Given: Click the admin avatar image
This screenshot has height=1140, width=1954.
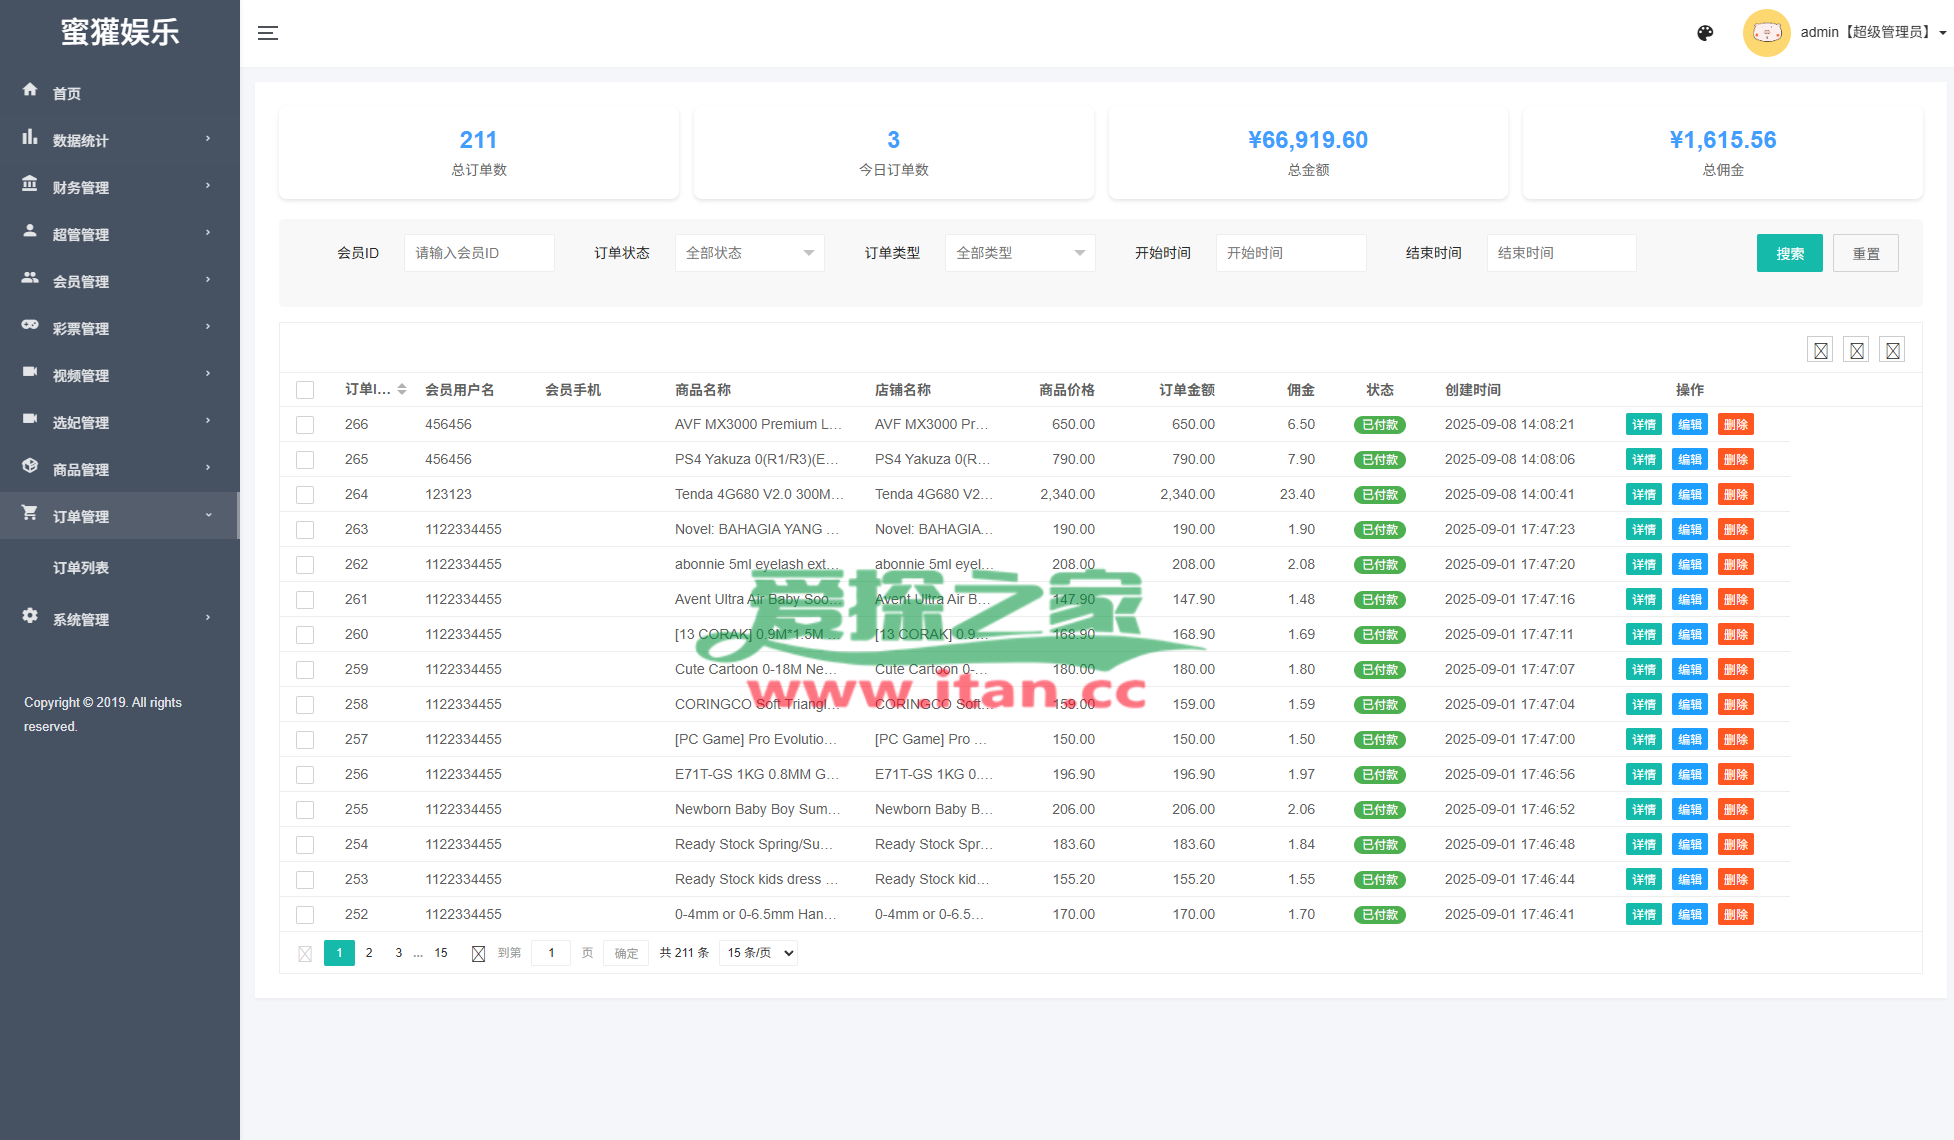Looking at the screenshot, I should (x=1766, y=33).
